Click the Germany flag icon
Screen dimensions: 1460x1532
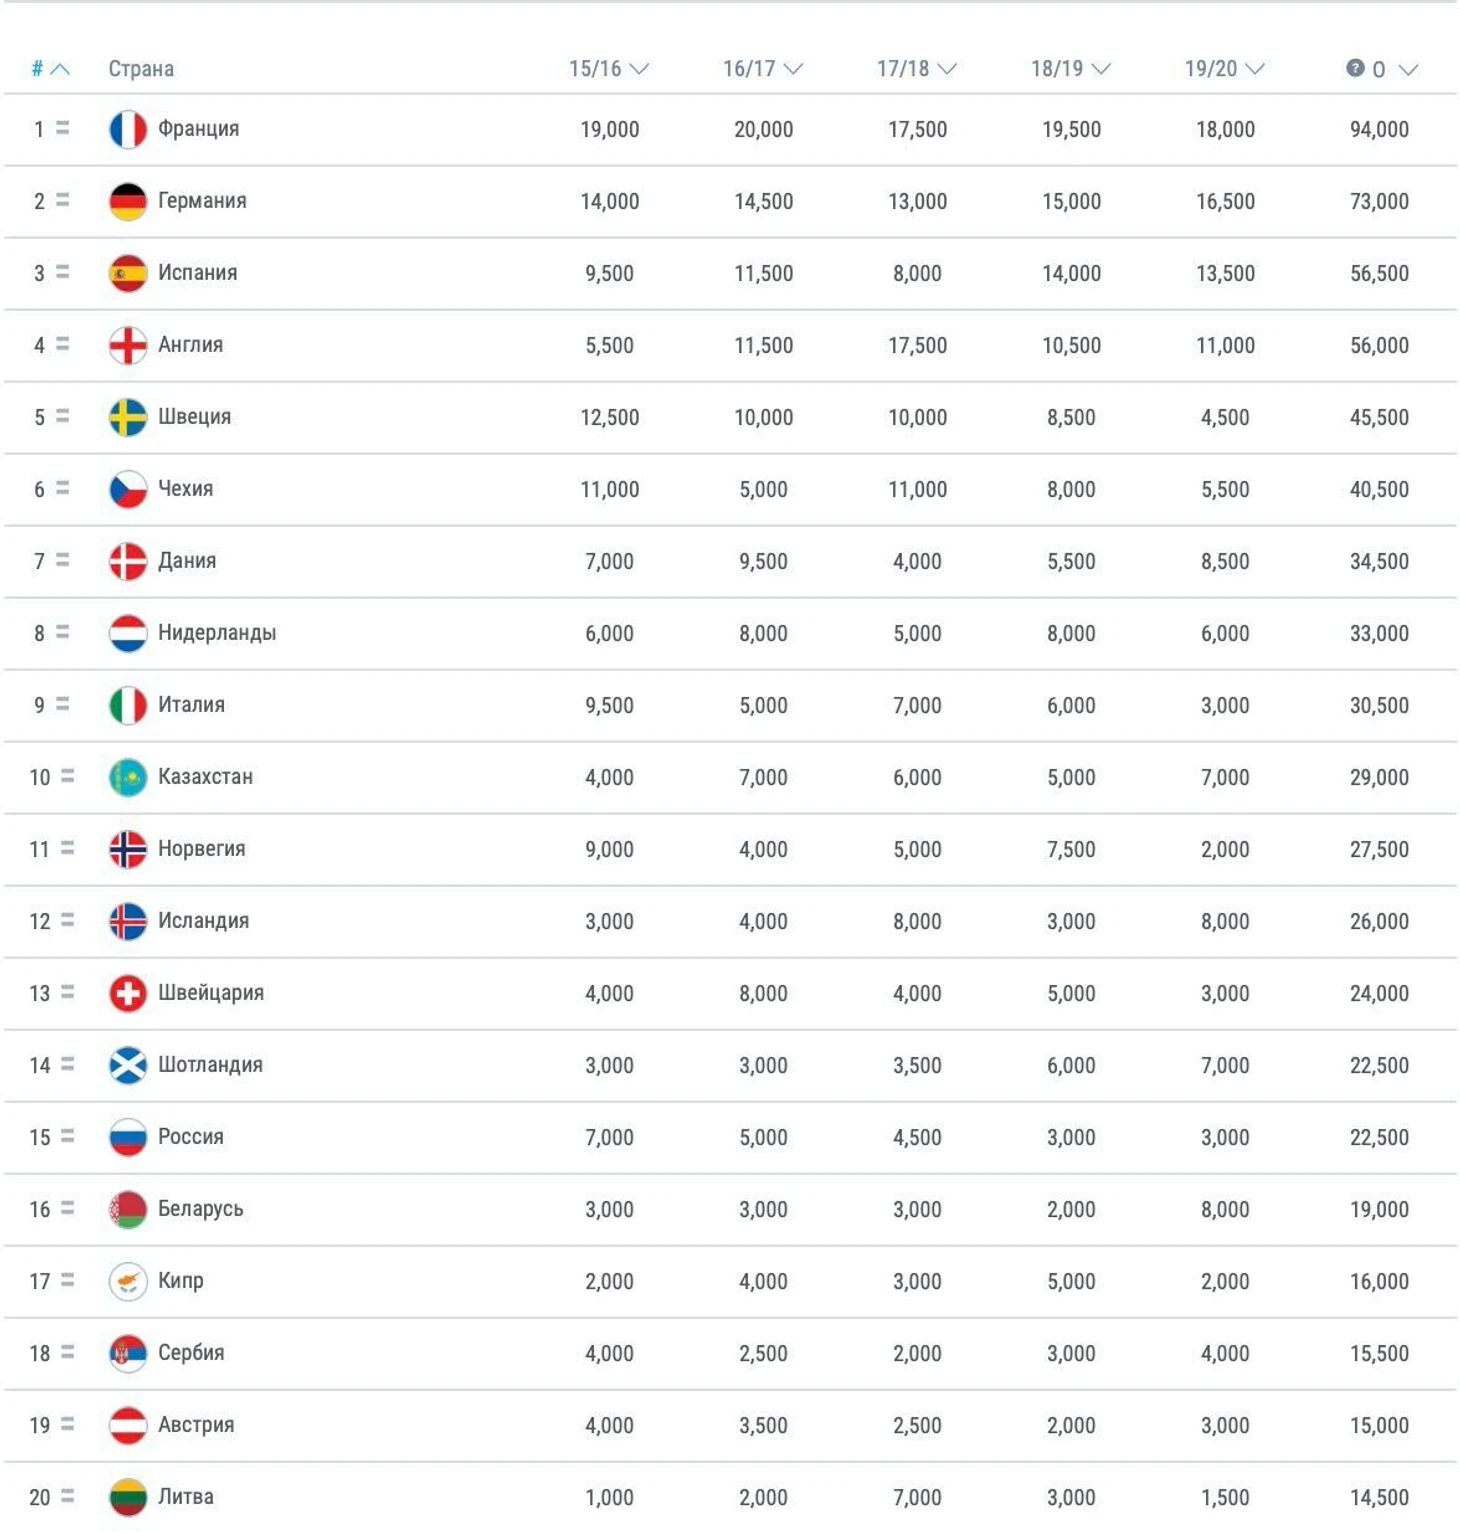click(x=128, y=201)
